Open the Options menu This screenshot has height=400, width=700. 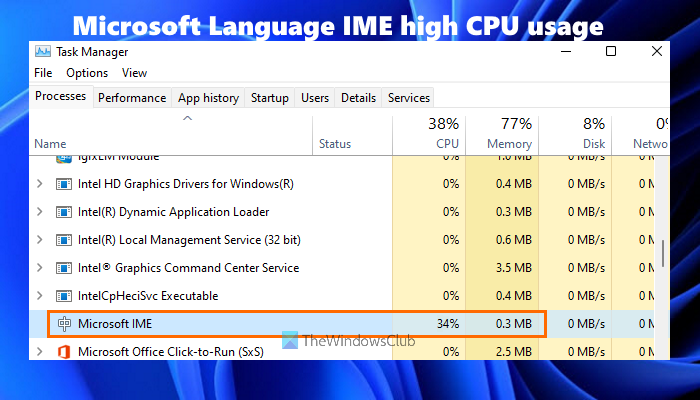point(87,73)
